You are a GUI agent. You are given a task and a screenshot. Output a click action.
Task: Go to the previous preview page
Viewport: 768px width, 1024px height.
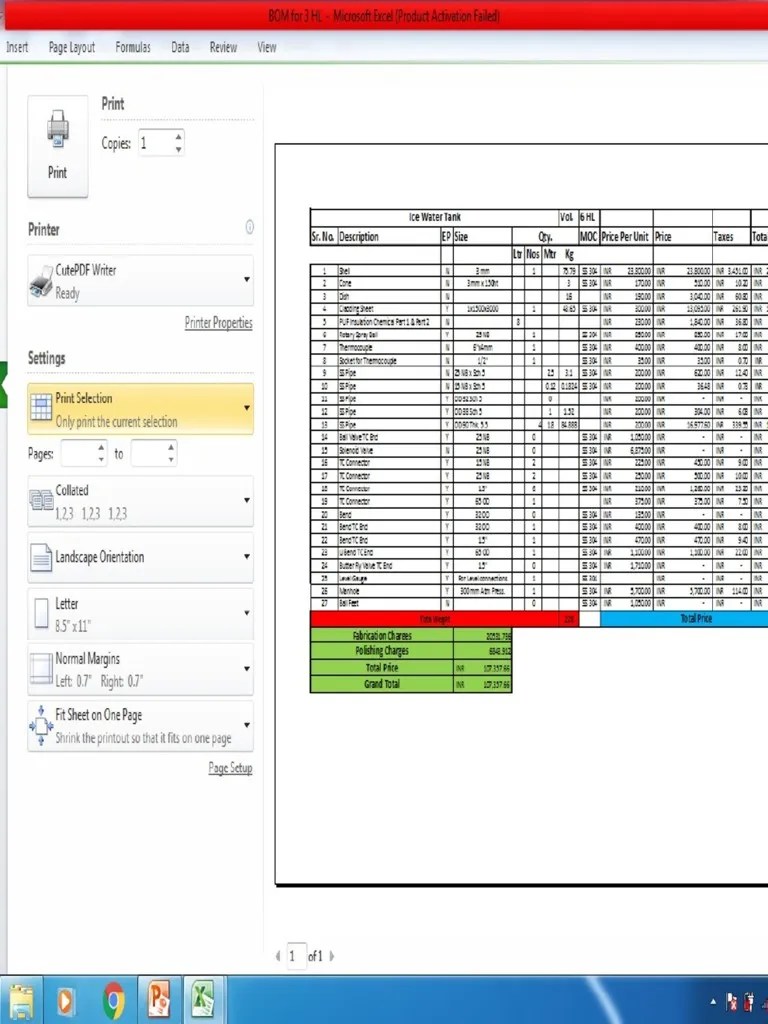coord(278,956)
